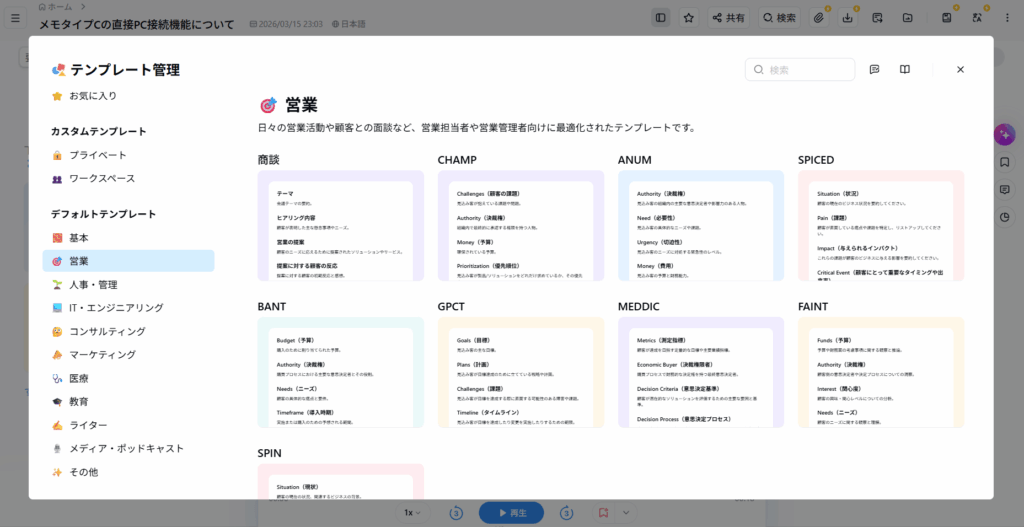The image size is (1024, 527).
Task: Click the microphone icon beside メディア・ポッドキャスト
Action: pos(57,449)
